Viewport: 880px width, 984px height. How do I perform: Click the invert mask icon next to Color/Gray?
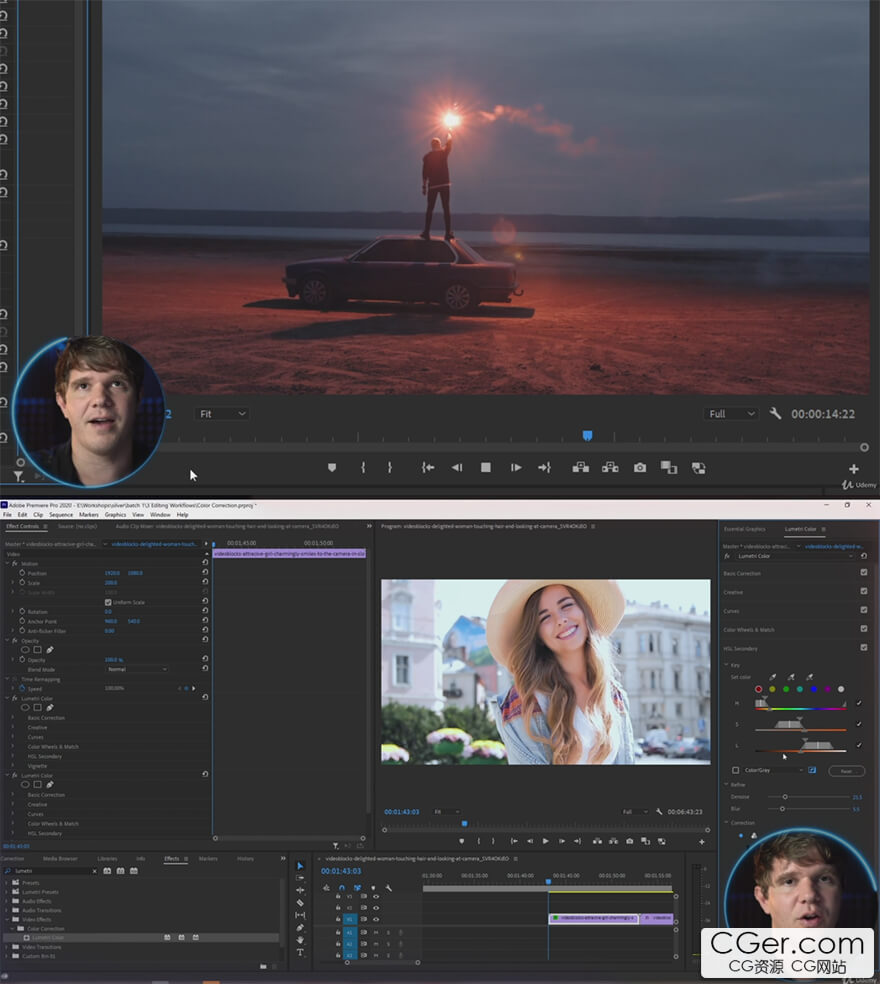tap(812, 770)
